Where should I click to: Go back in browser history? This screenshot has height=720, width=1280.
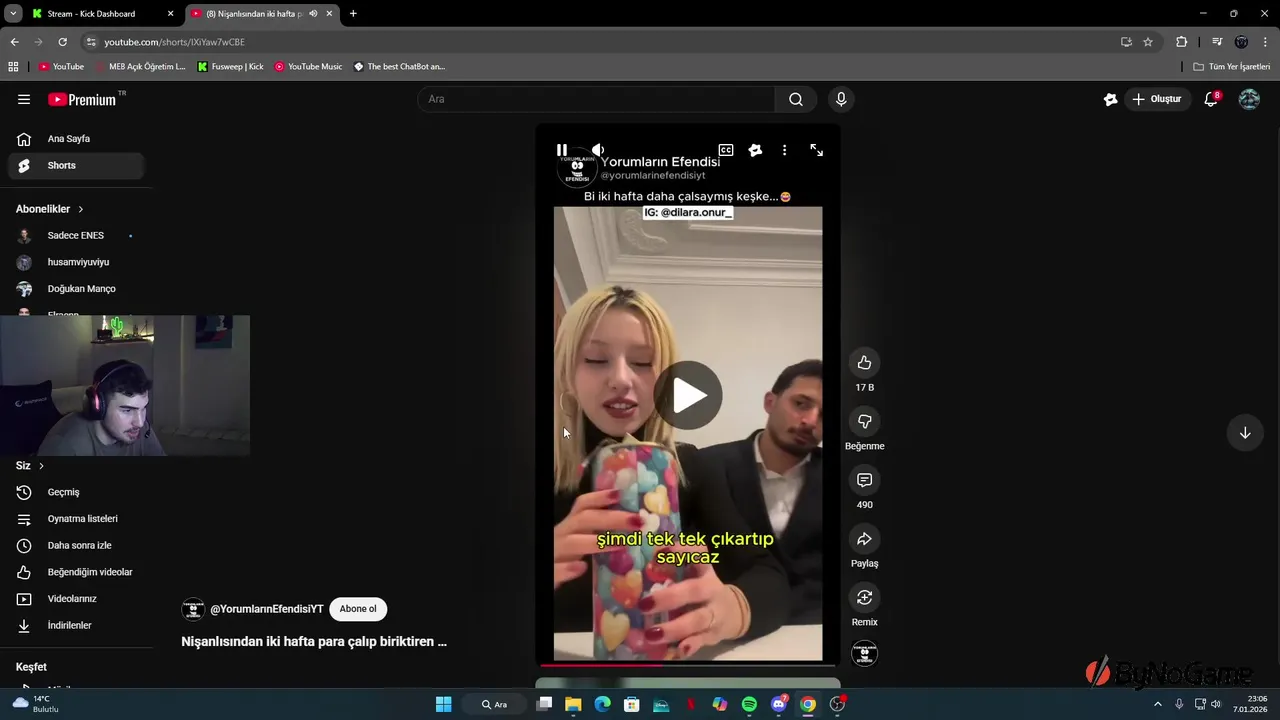coord(14,42)
